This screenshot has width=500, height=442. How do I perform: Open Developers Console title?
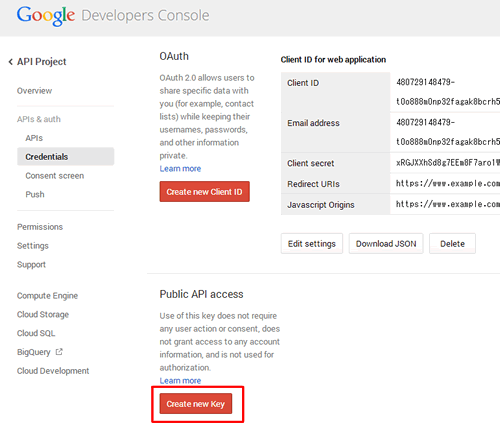point(145,15)
